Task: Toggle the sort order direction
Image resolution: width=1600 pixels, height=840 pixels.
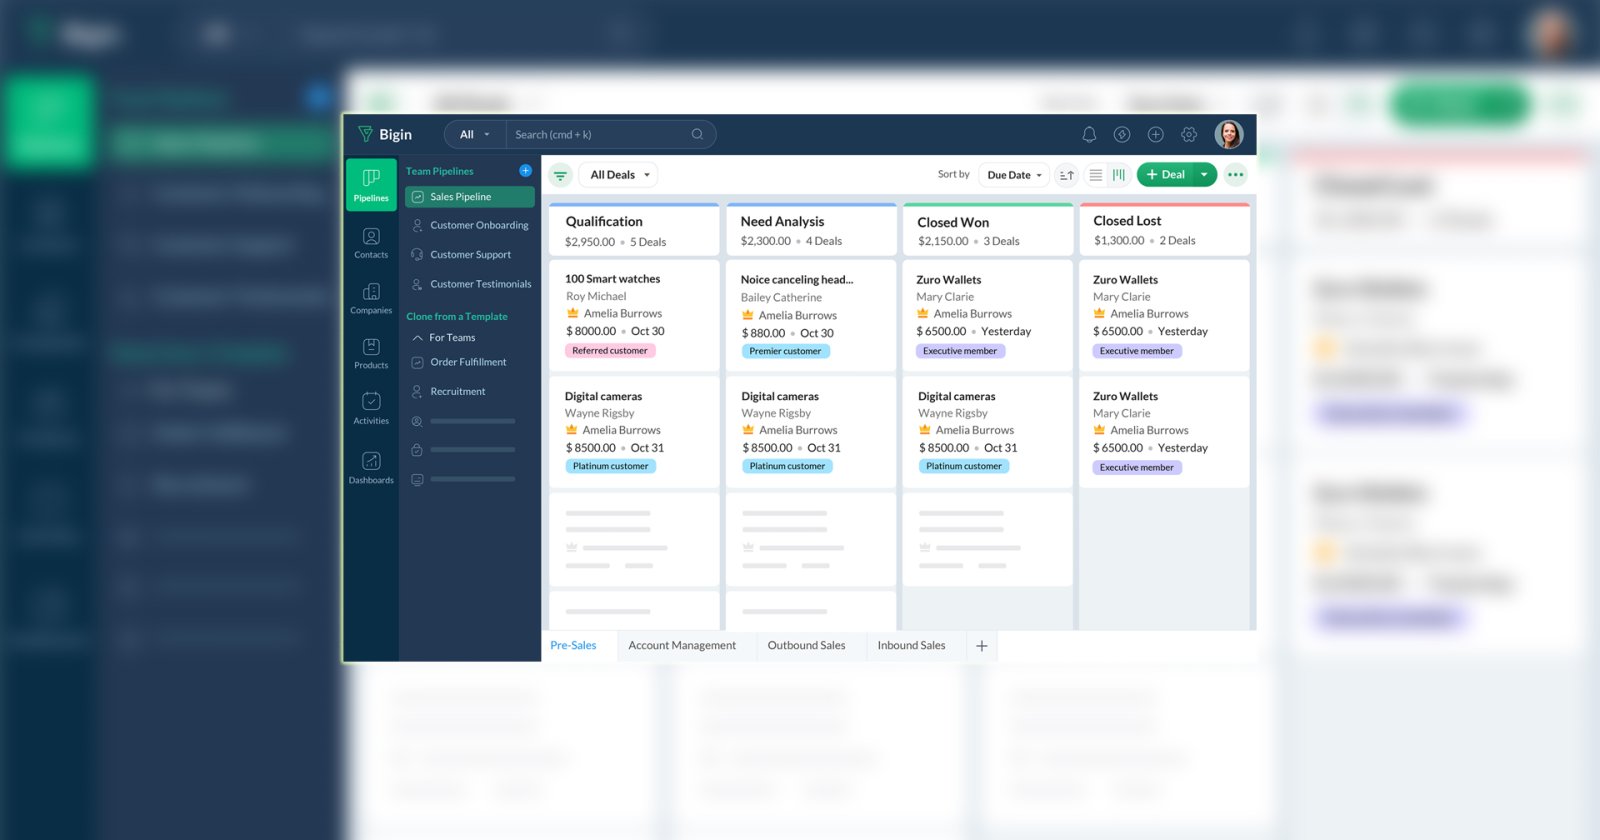Action: tap(1067, 175)
